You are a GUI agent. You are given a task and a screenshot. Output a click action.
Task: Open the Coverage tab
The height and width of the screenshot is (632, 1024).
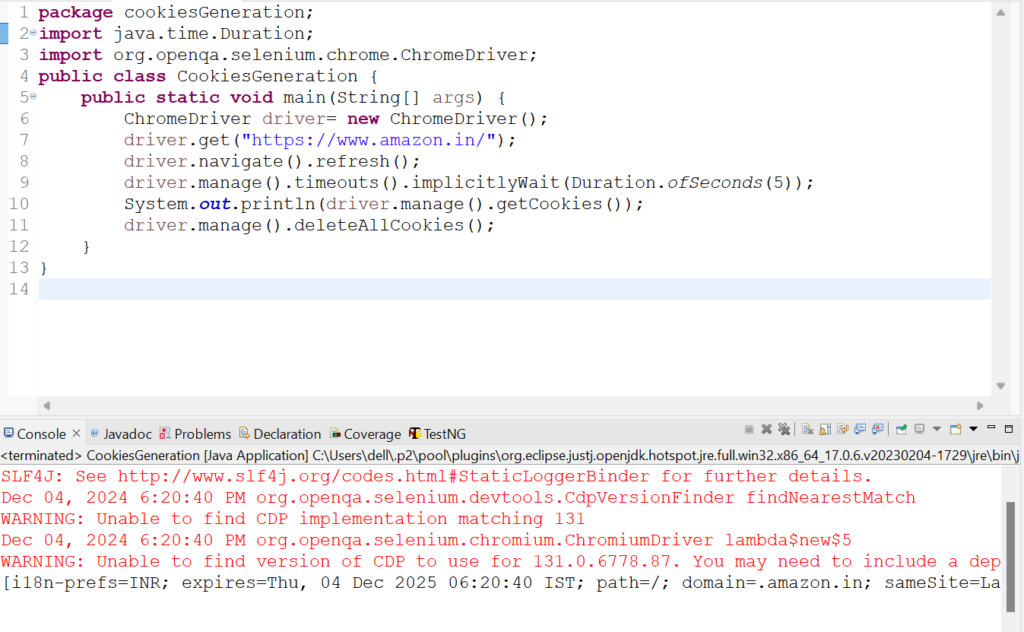pyautogui.click(x=366, y=434)
